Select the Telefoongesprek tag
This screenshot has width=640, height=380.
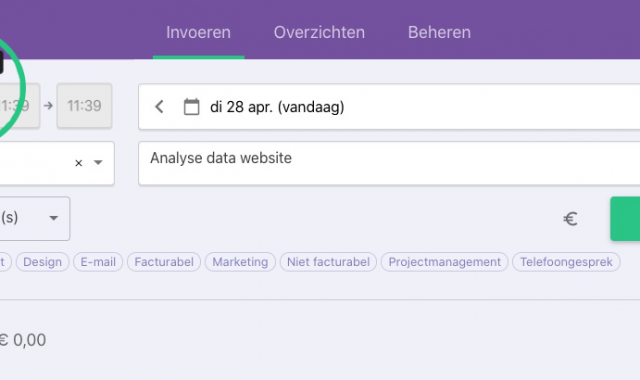point(566,262)
